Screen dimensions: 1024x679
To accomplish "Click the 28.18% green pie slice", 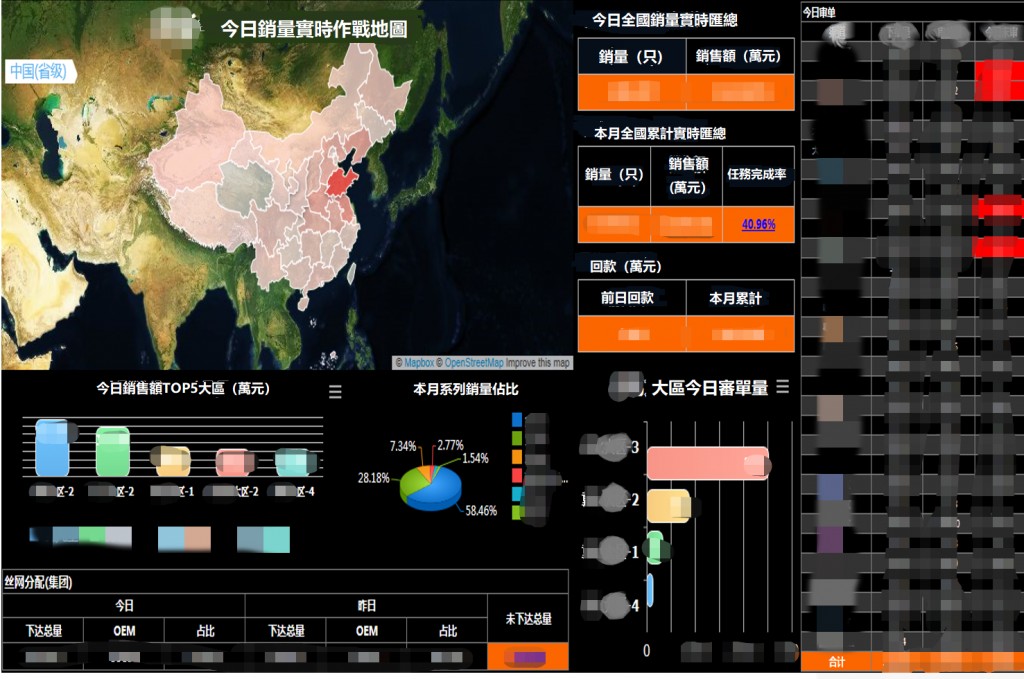I will [411, 484].
